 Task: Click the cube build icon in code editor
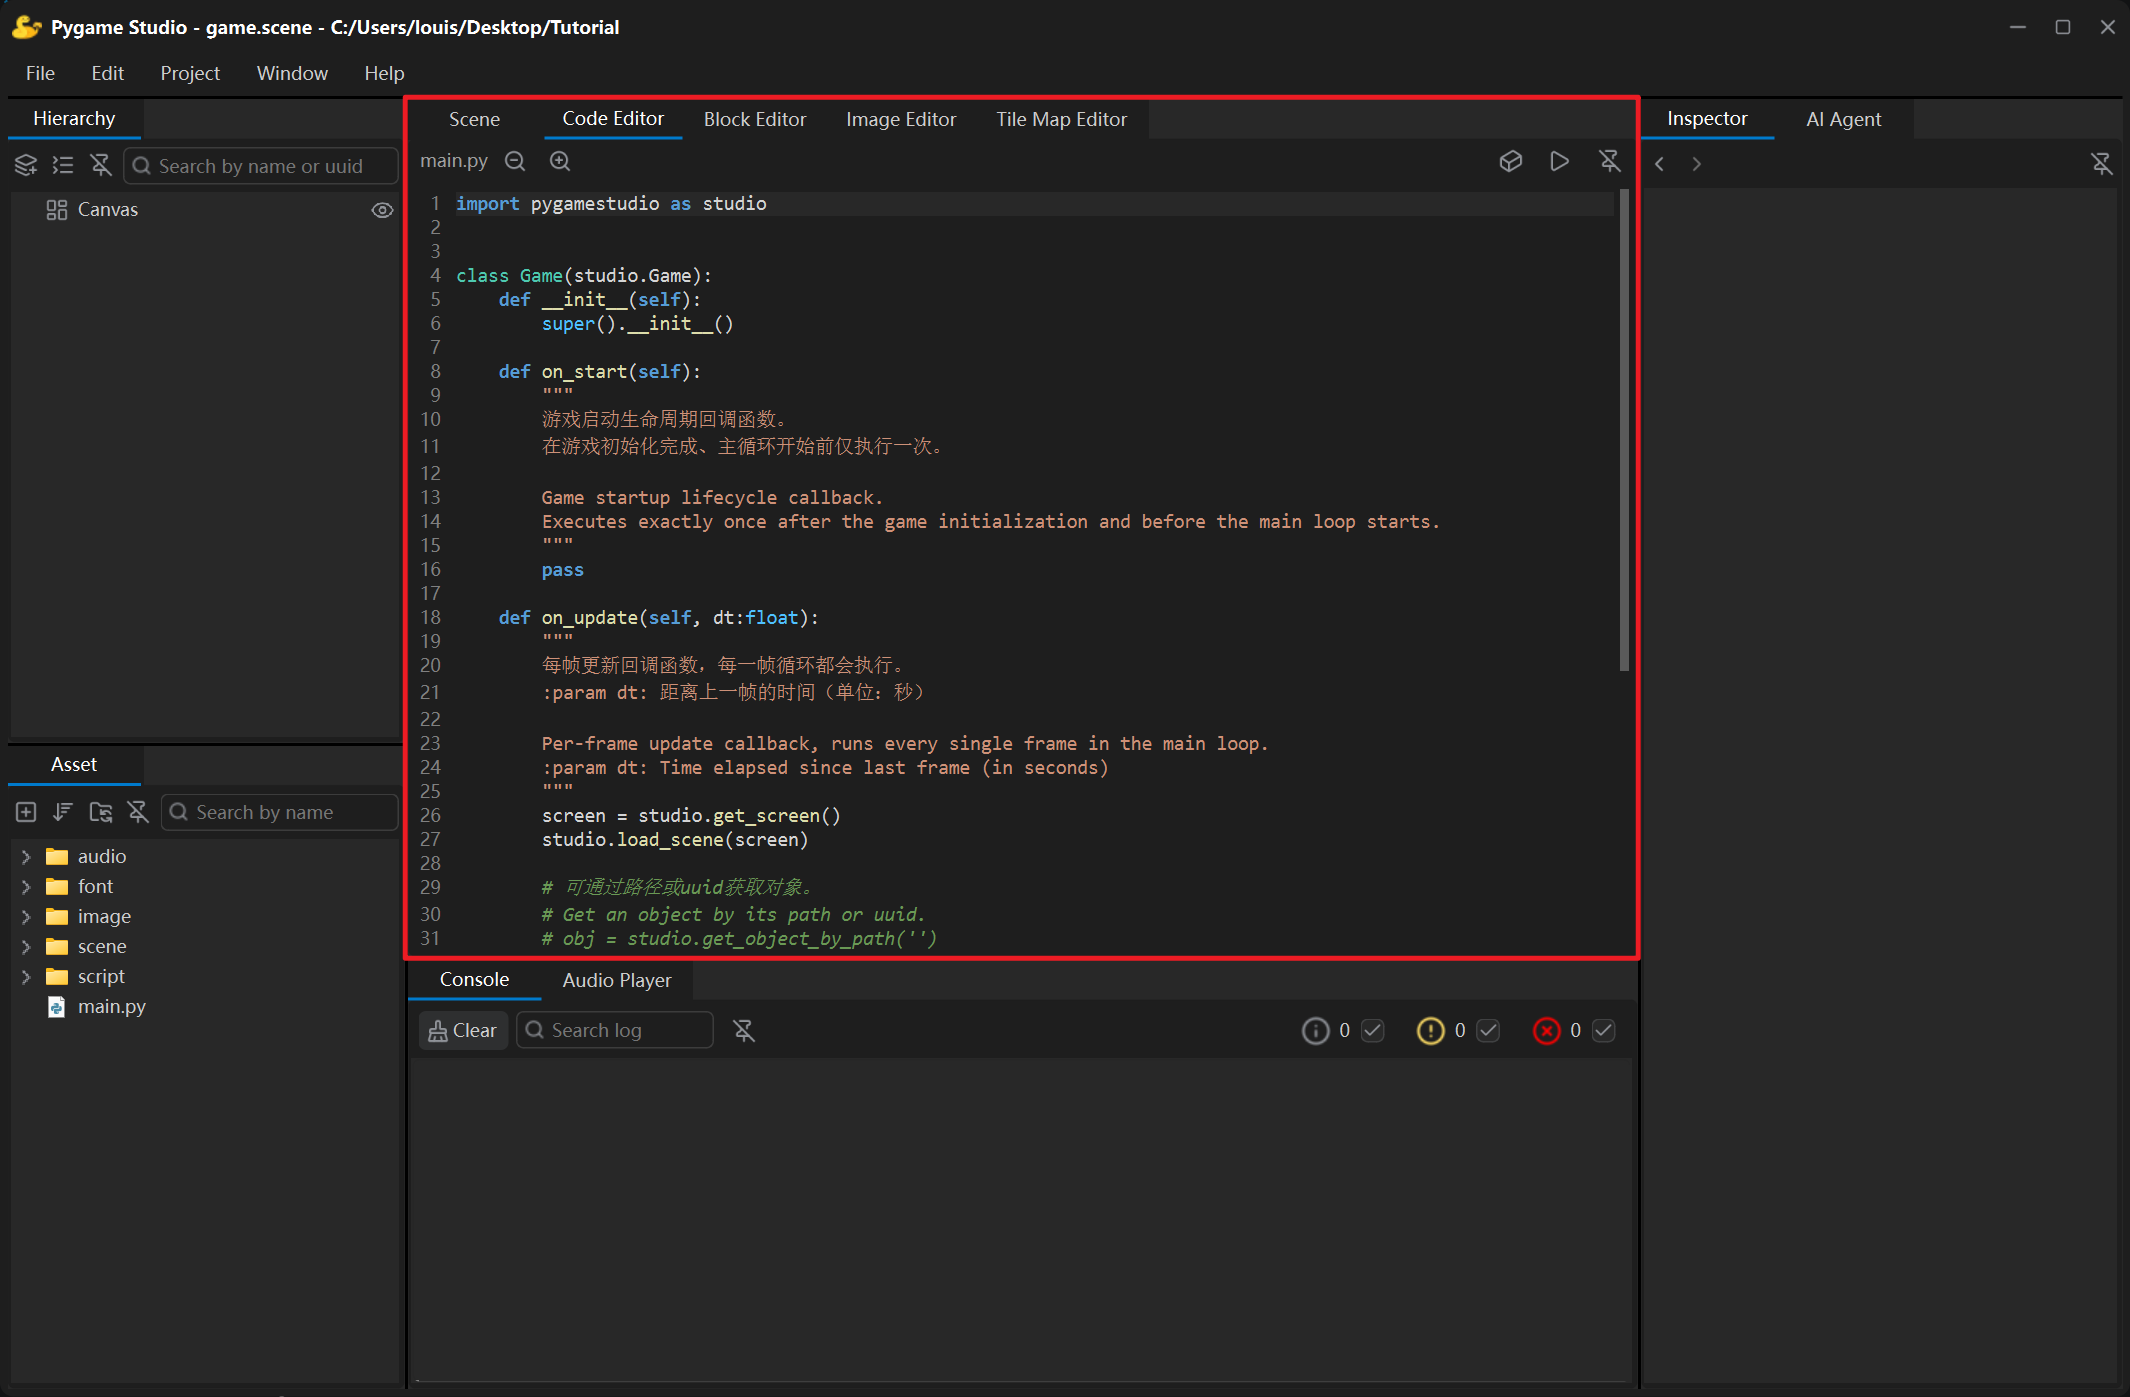pyautogui.click(x=1511, y=161)
